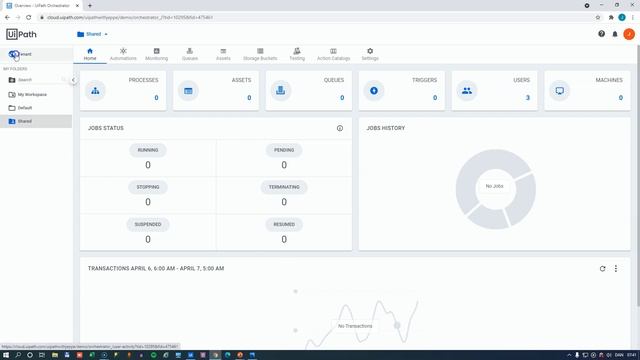
Task: Open the Assets tab
Action: pos(223,54)
